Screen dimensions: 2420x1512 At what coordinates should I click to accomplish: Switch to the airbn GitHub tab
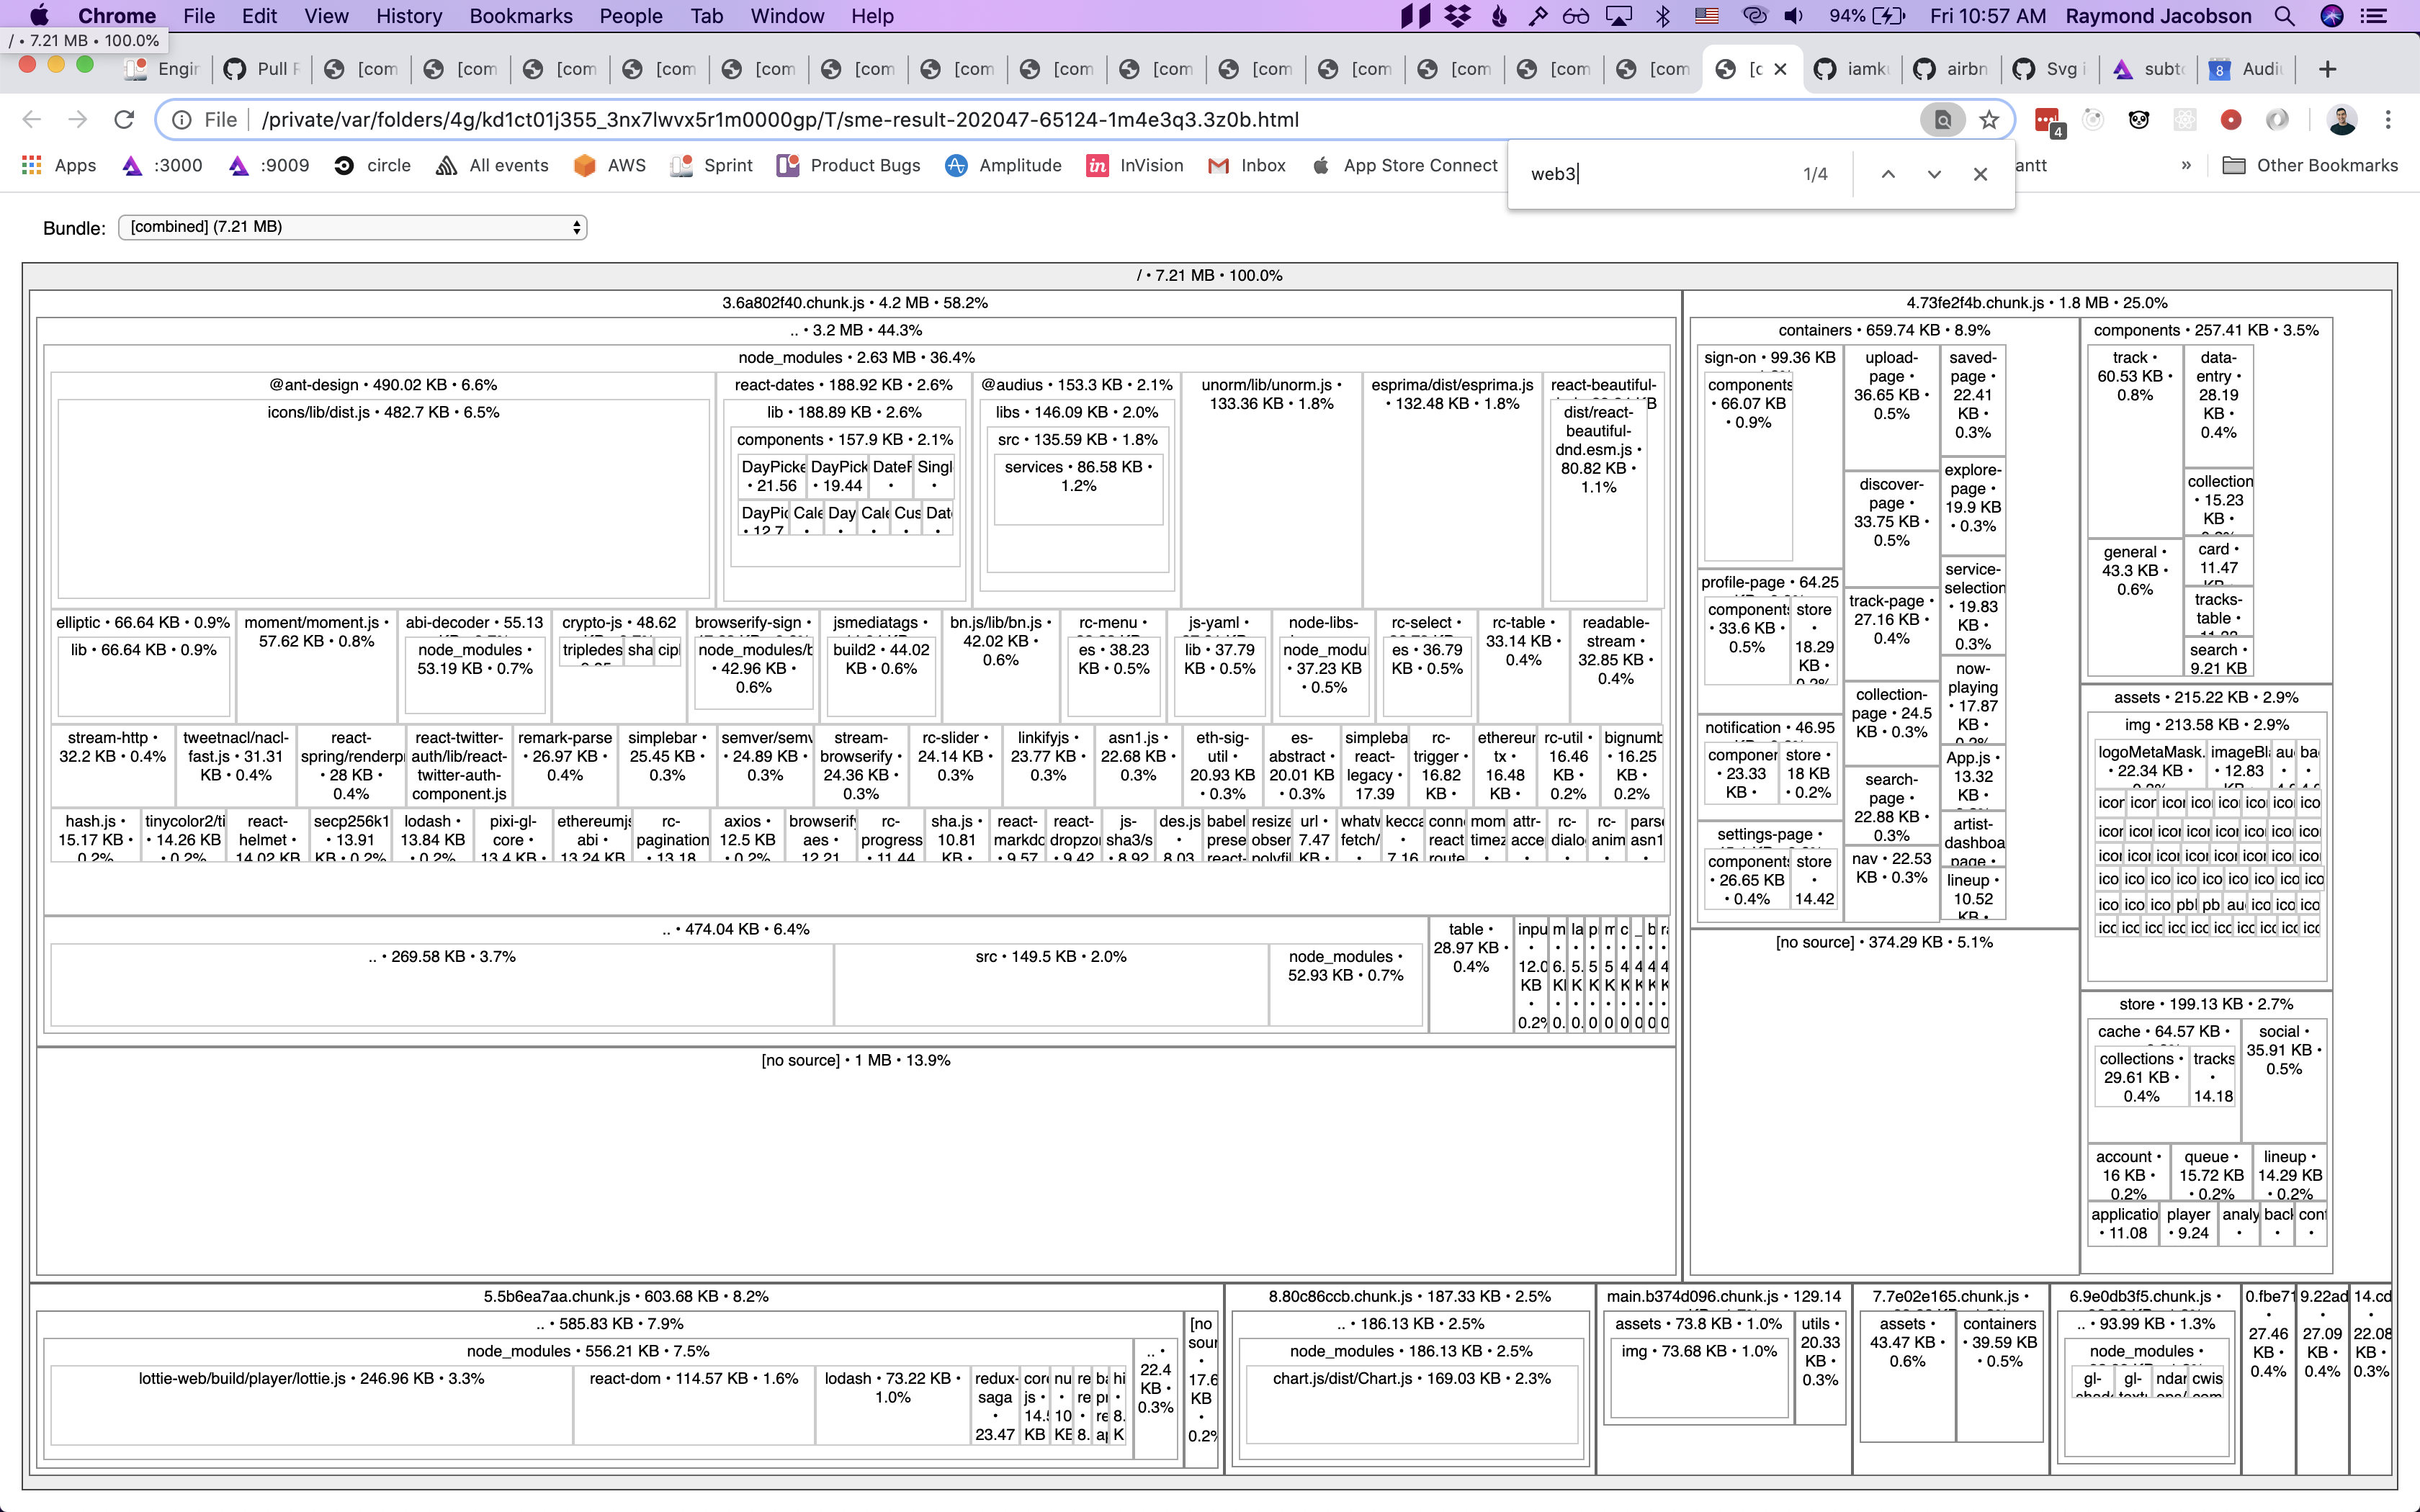(1951, 69)
